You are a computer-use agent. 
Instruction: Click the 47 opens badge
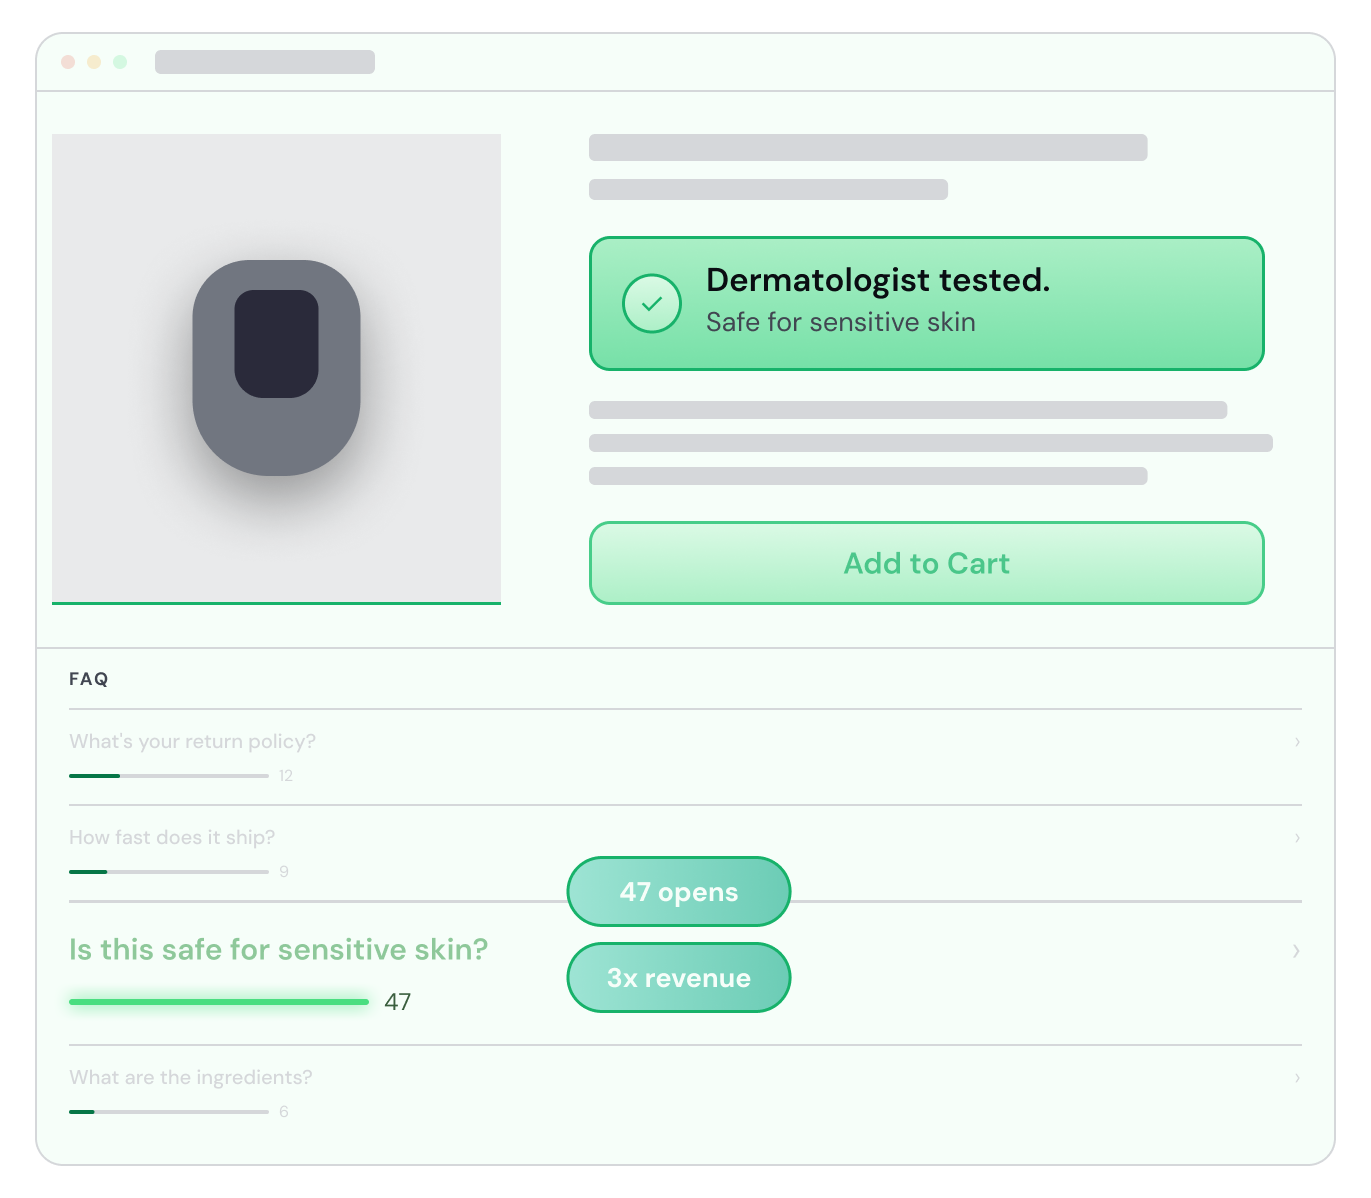[679, 892]
